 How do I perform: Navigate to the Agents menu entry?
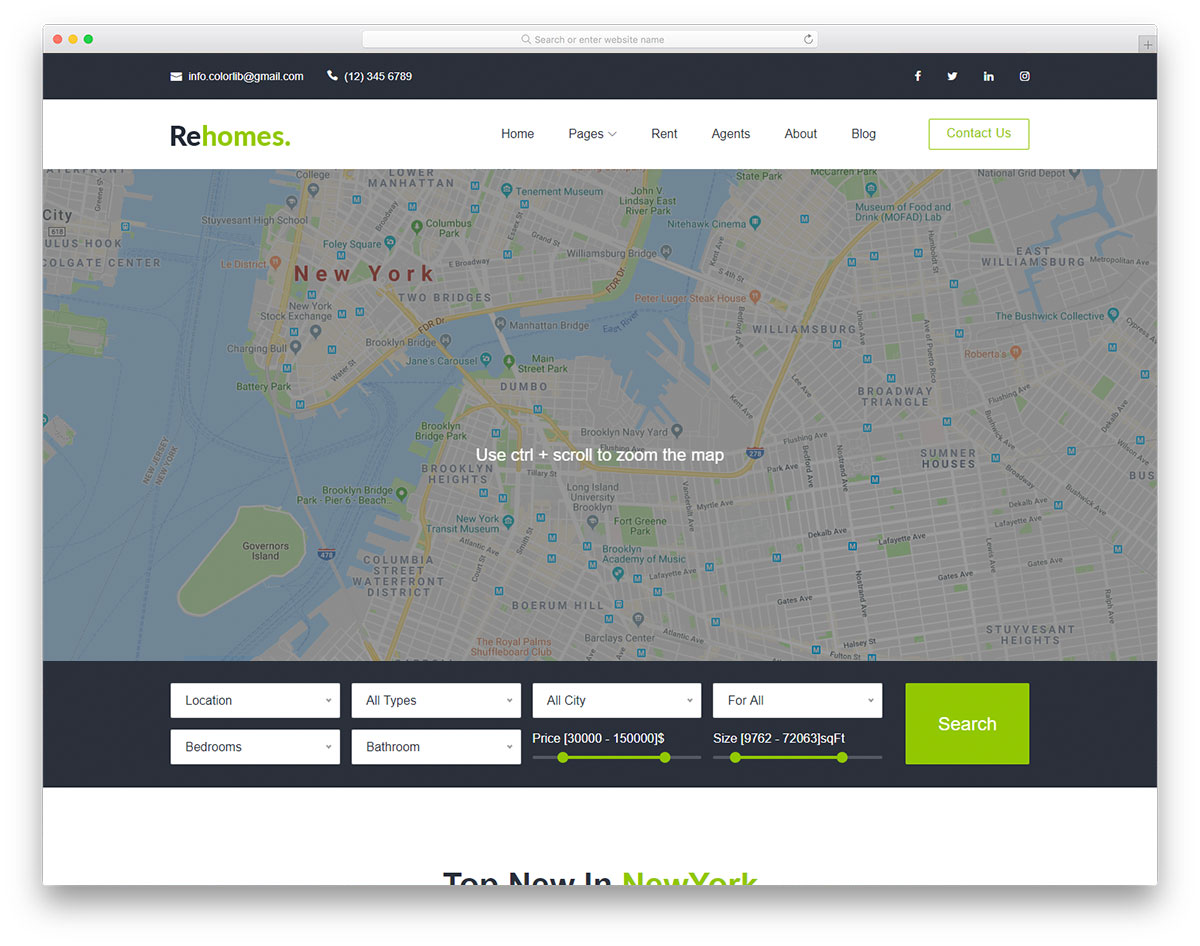pos(731,133)
